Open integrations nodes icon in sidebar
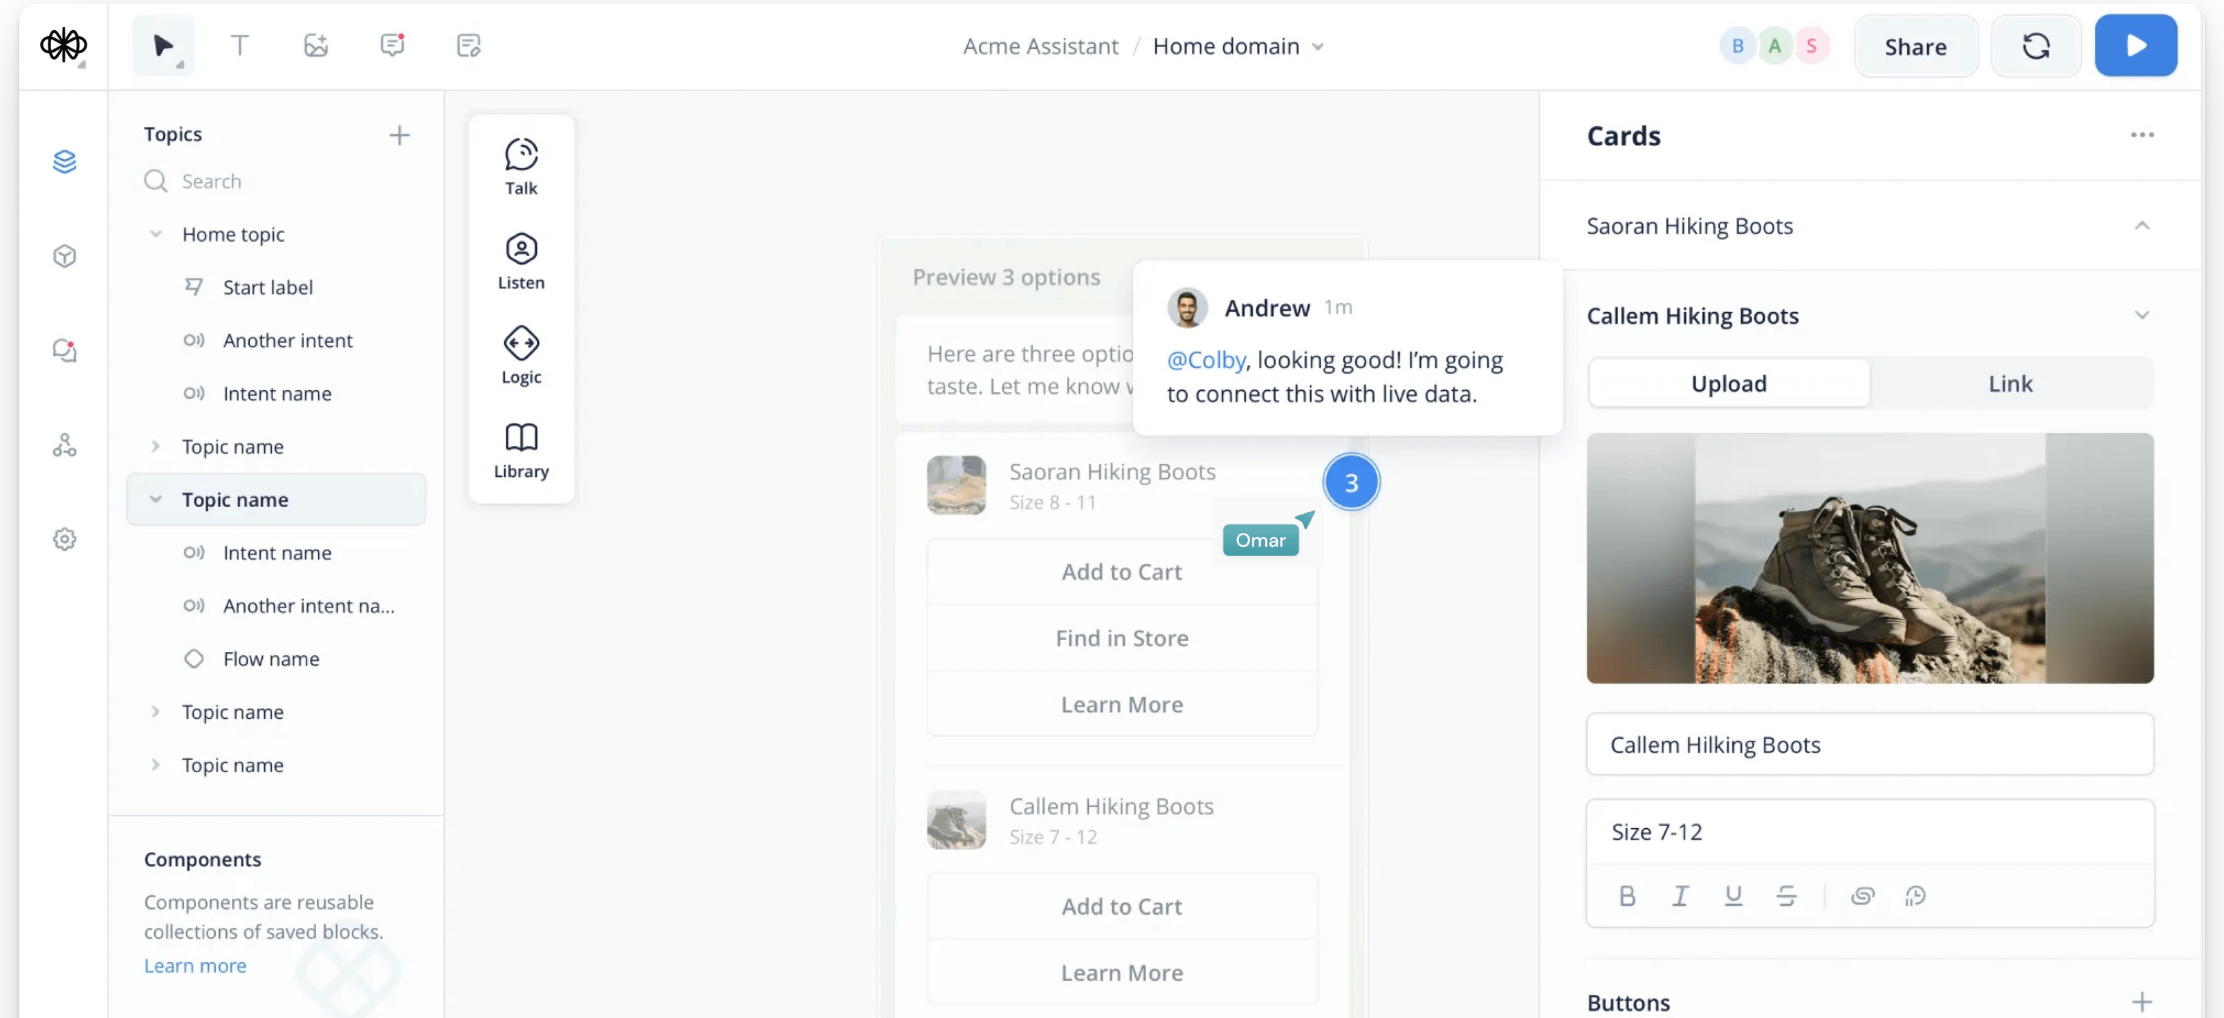The image size is (2224, 1018). pos(65,445)
